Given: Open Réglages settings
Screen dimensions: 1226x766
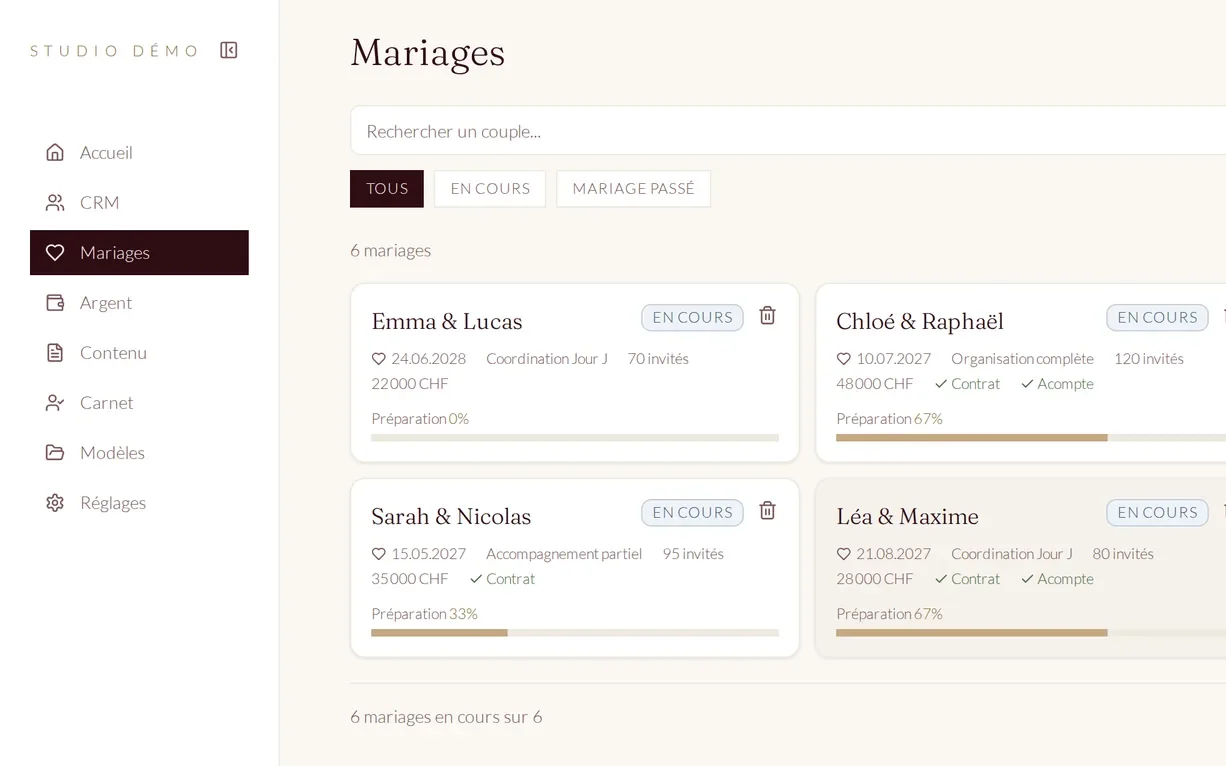Looking at the screenshot, I should pyautogui.click(x=139, y=502).
